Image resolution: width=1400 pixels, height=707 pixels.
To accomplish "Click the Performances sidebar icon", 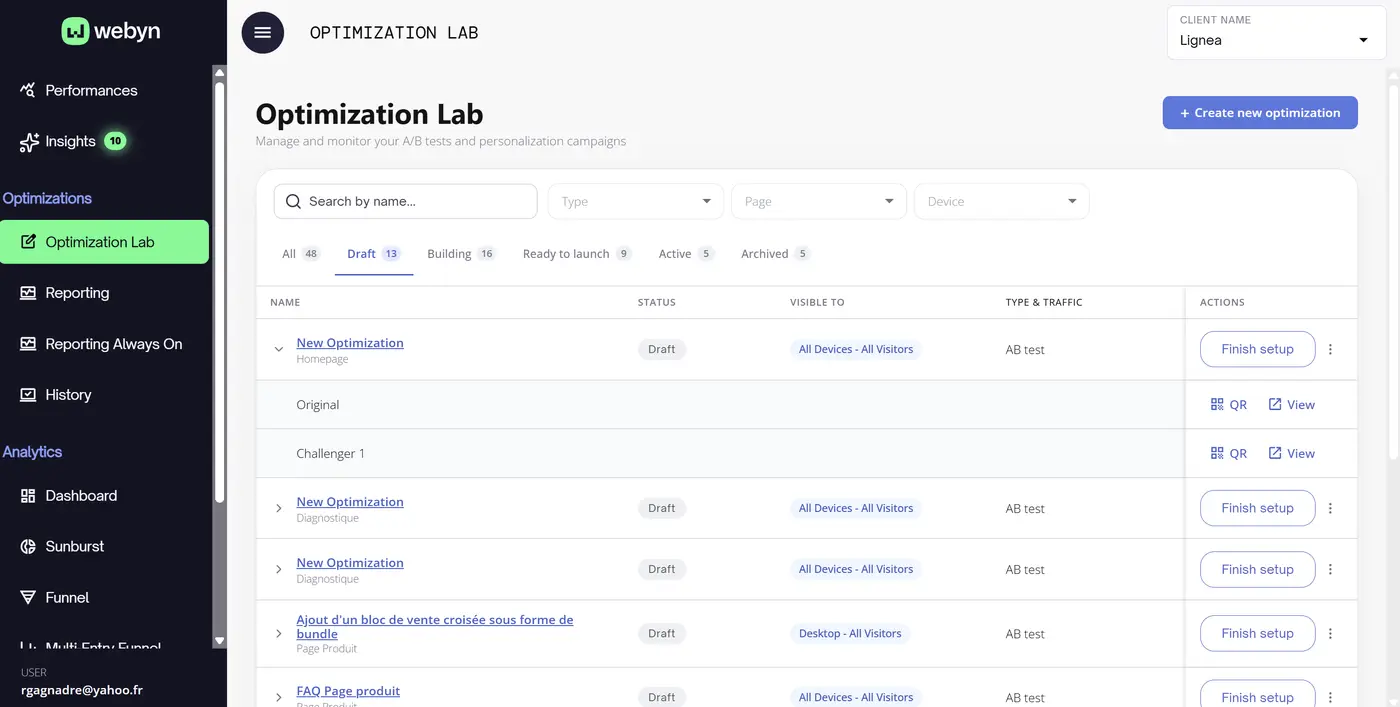I will click(28, 90).
